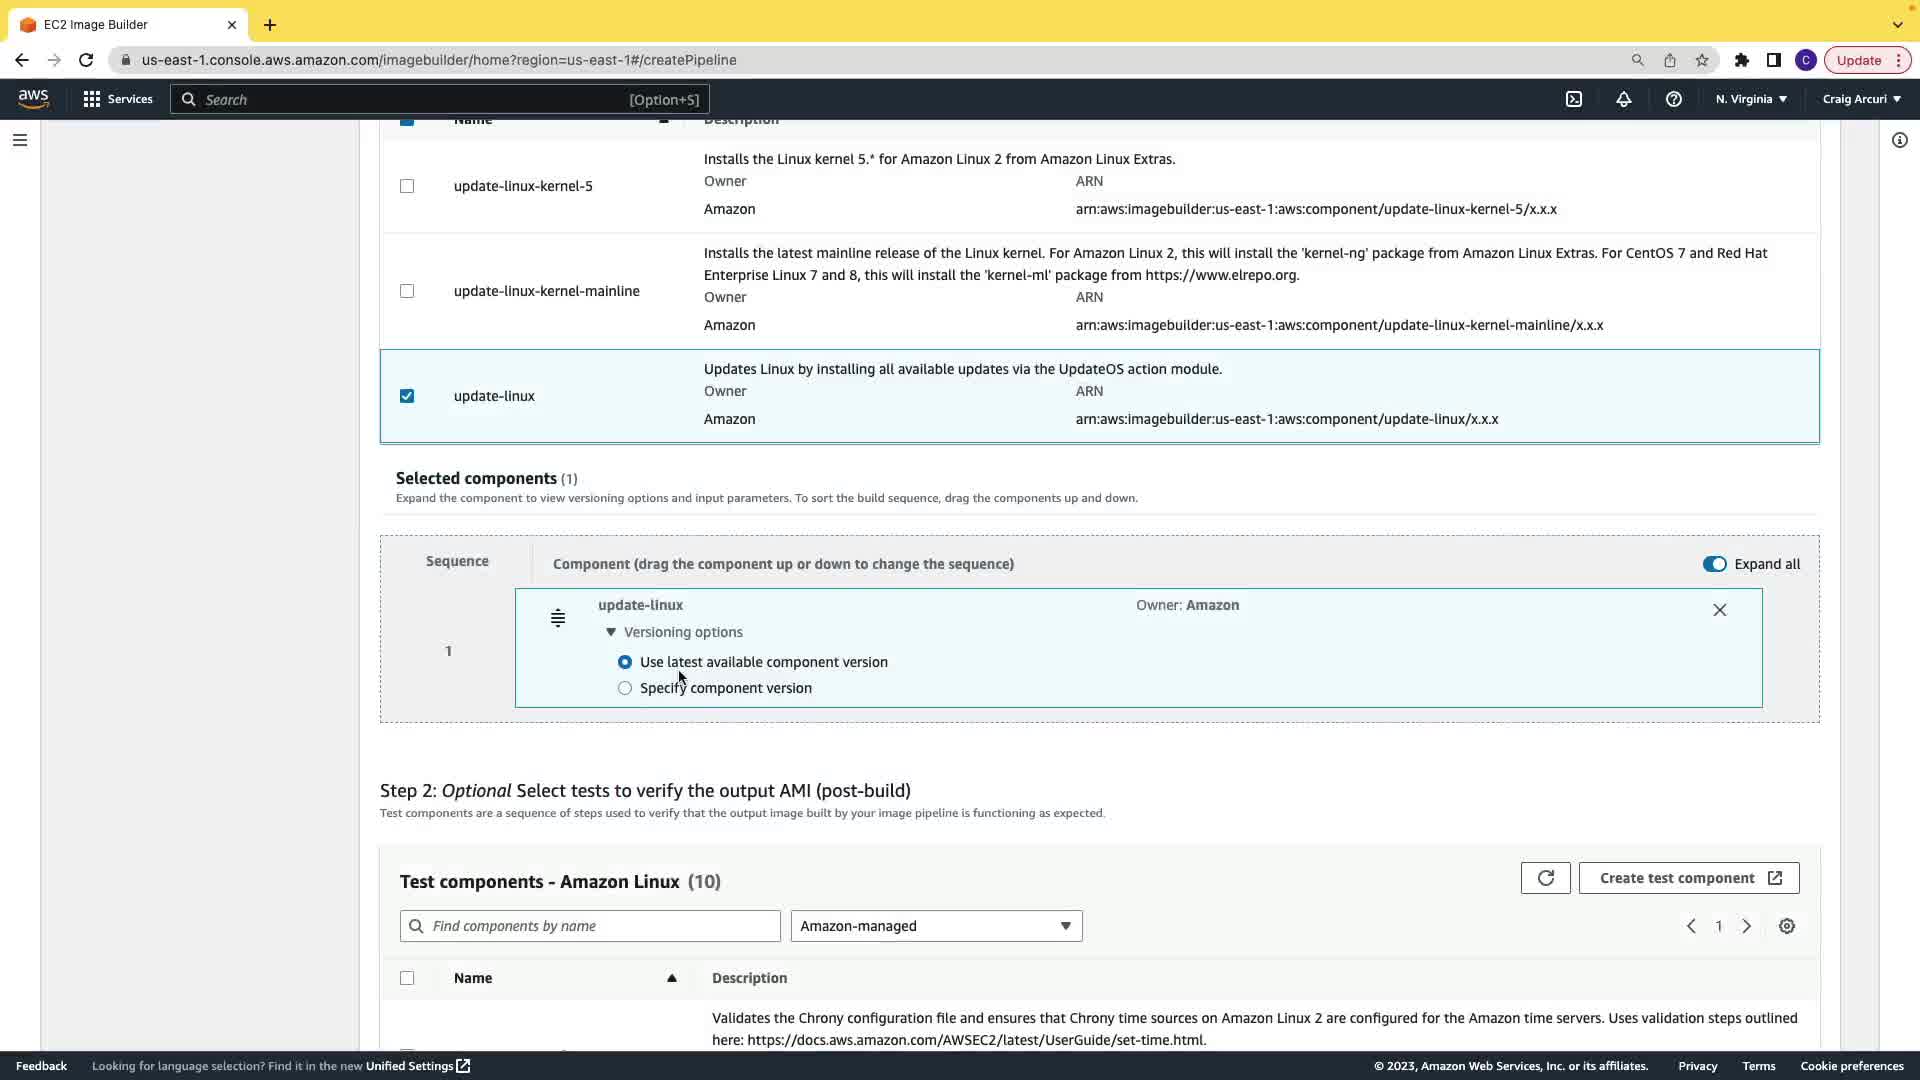Open the N. Virginia region dropdown
The width and height of the screenshot is (1920, 1080).
[1751, 99]
